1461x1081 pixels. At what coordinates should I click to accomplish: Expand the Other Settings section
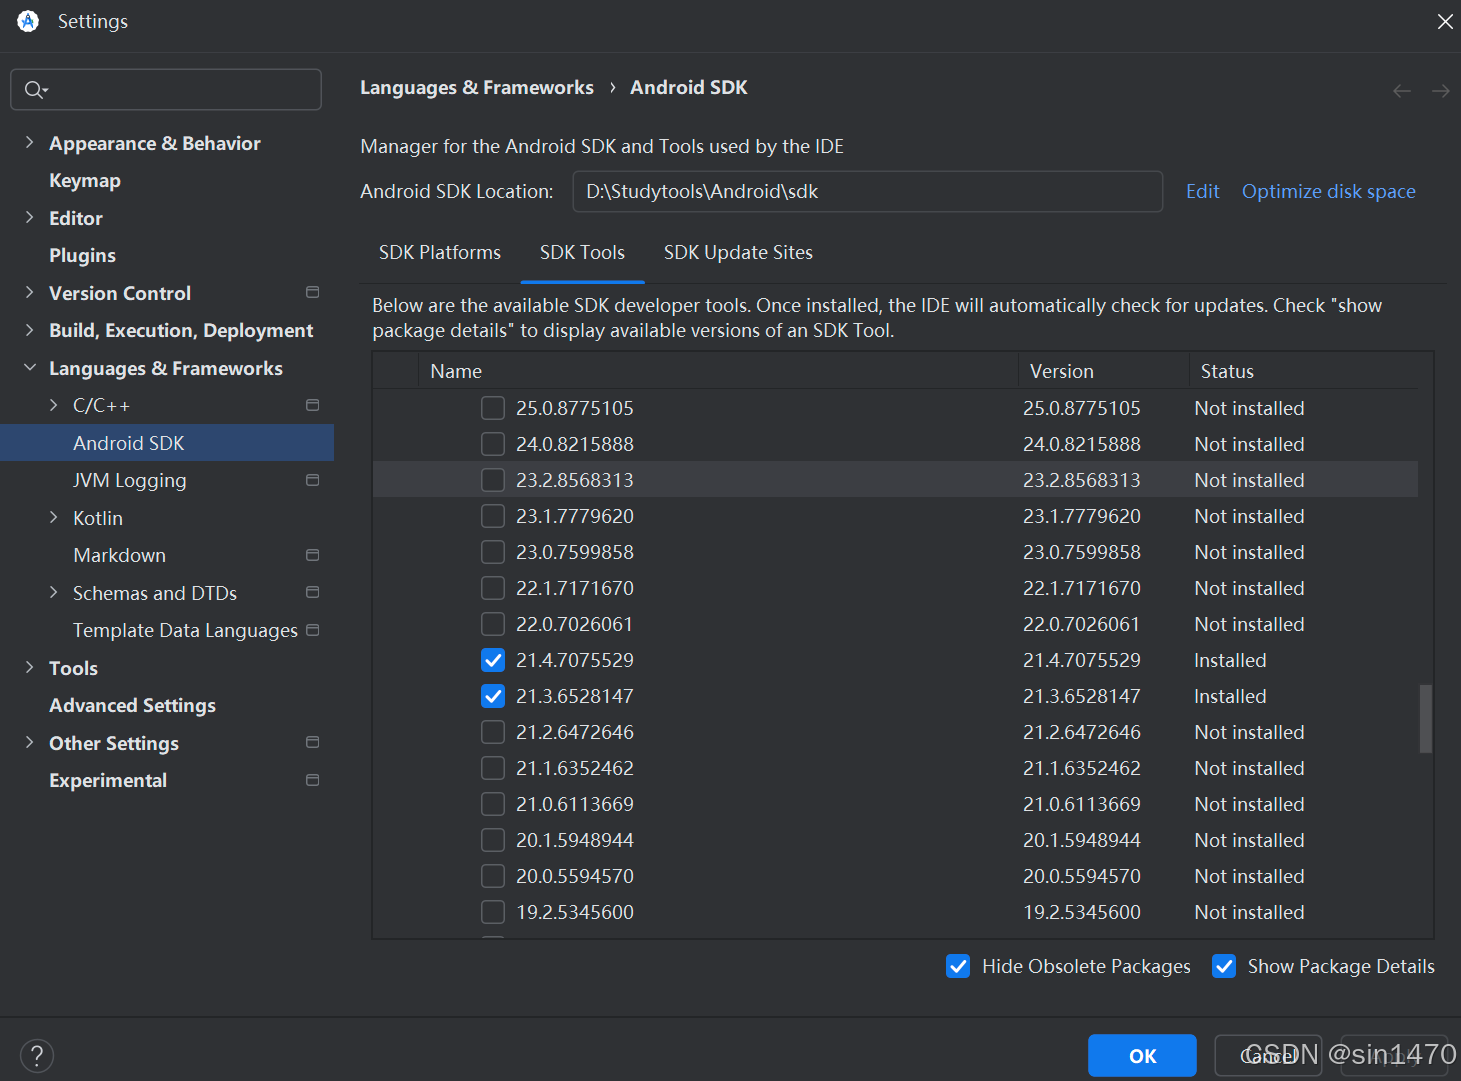(x=29, y=742)
